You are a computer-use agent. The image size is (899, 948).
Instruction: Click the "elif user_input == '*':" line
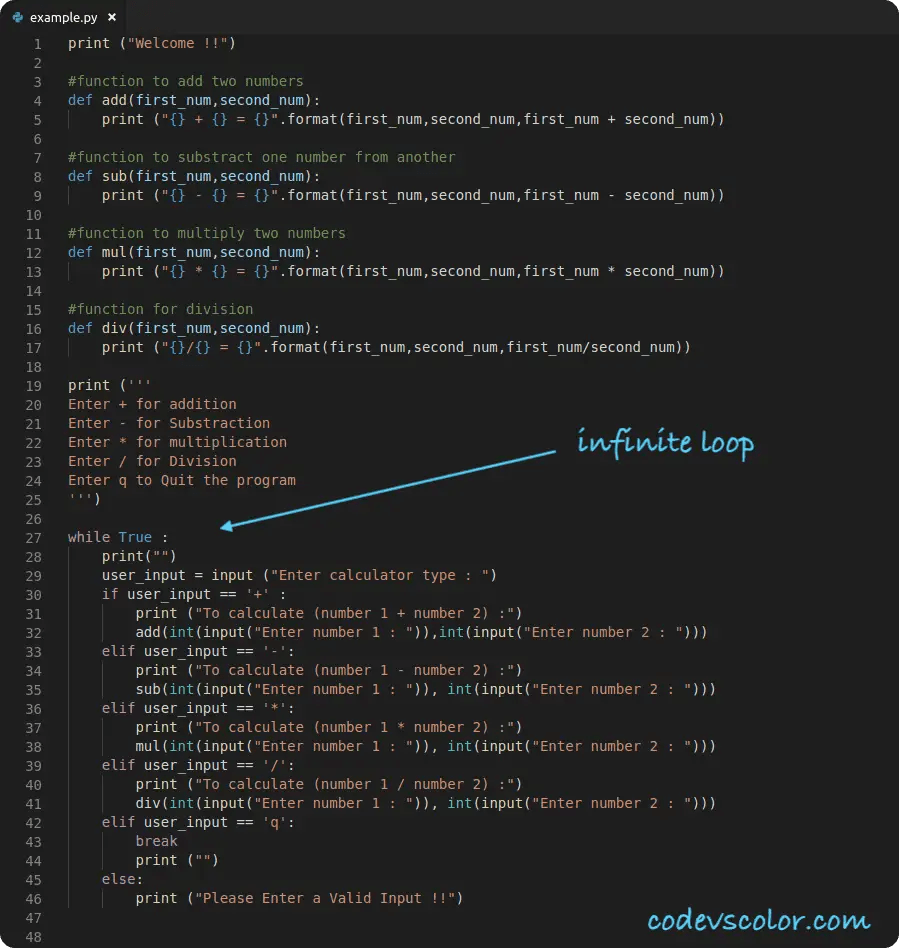(198, 708)
